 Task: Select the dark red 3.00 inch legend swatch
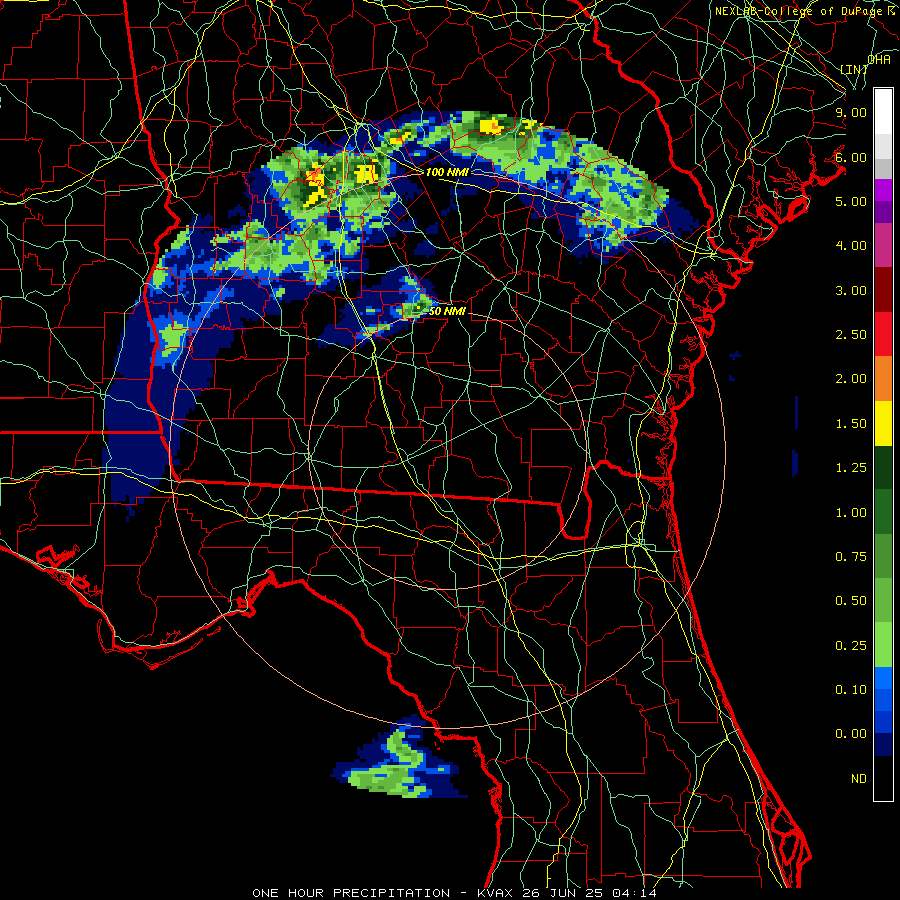coord(883,289)
